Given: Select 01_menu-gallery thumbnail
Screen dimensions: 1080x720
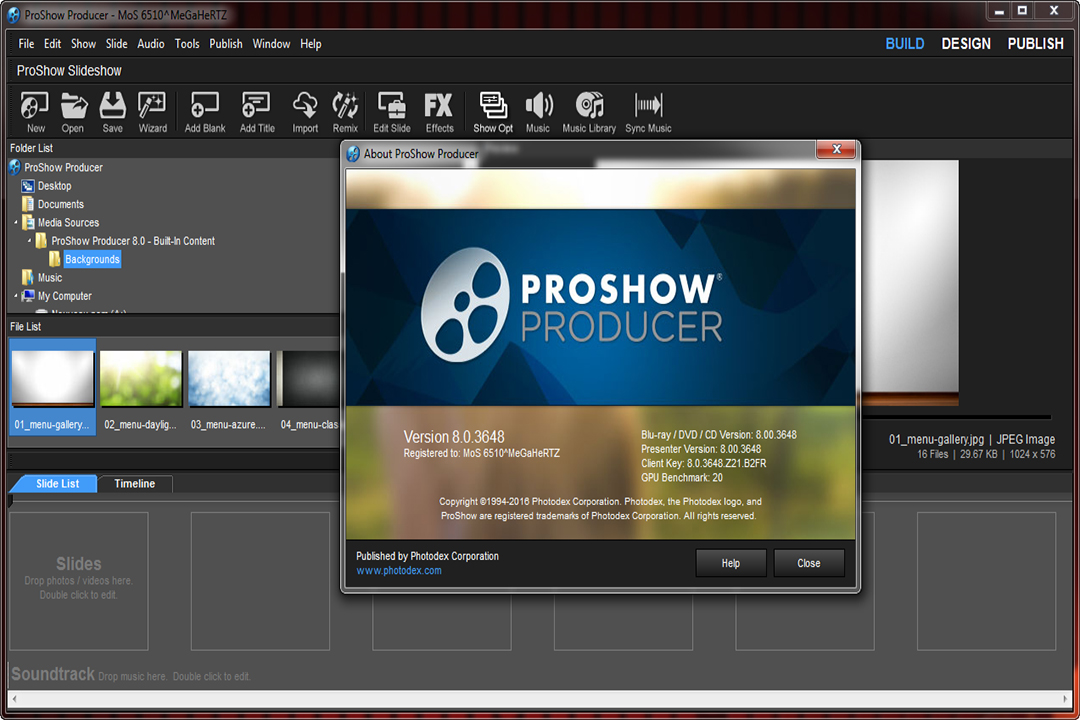Looking at the screenshot, I should click(x=52, y=387).
